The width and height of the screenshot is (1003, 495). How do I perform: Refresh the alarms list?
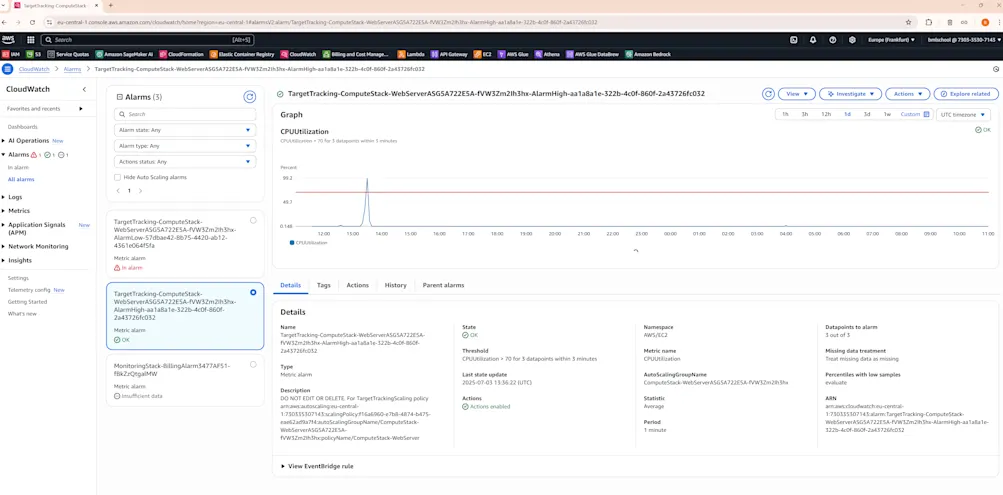coord(249,97)
